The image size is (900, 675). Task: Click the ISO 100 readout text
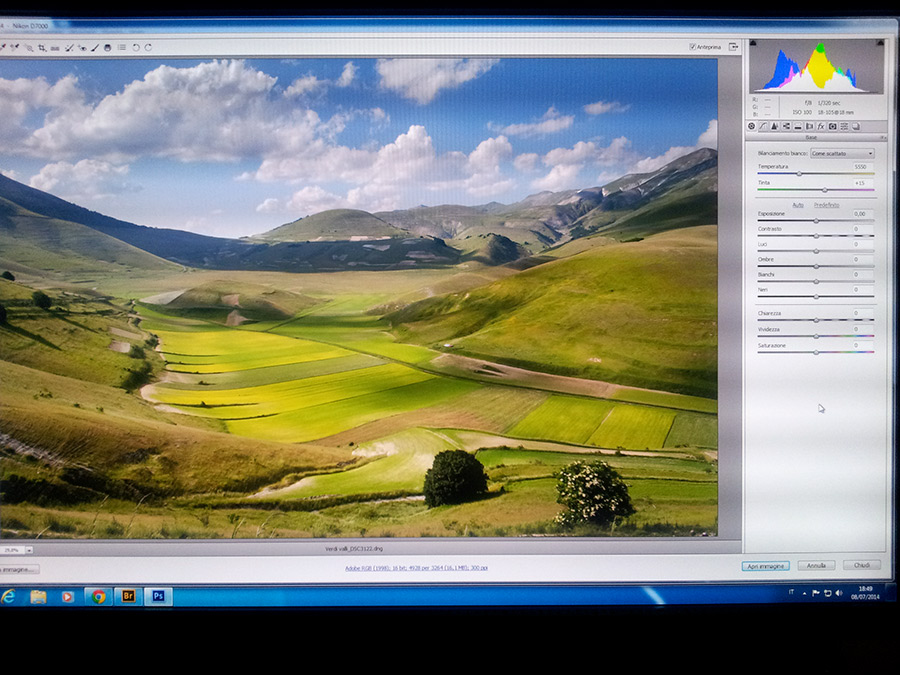pos(802,112)
